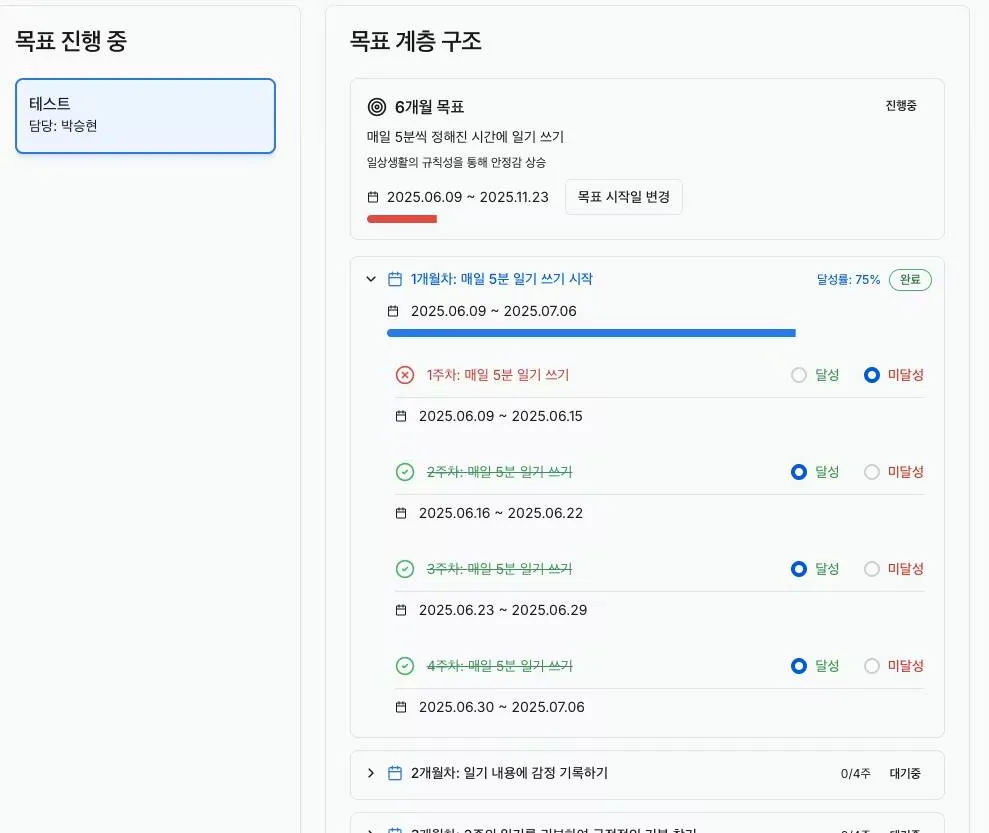Click the red X icon for 1주차
The width and height of the screenshot is (989, 833).
click(x=405, y=375)
